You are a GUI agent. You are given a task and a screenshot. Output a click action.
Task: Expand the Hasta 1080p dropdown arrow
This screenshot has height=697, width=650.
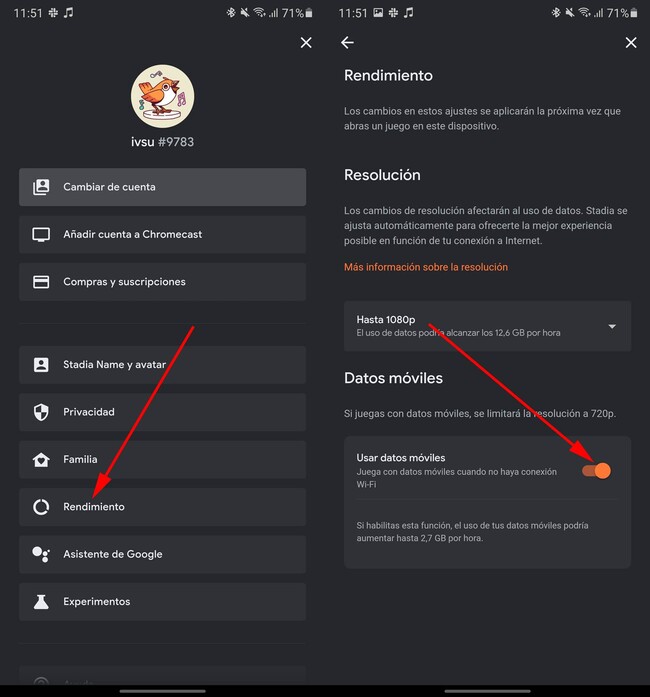(x=612, y=326)
